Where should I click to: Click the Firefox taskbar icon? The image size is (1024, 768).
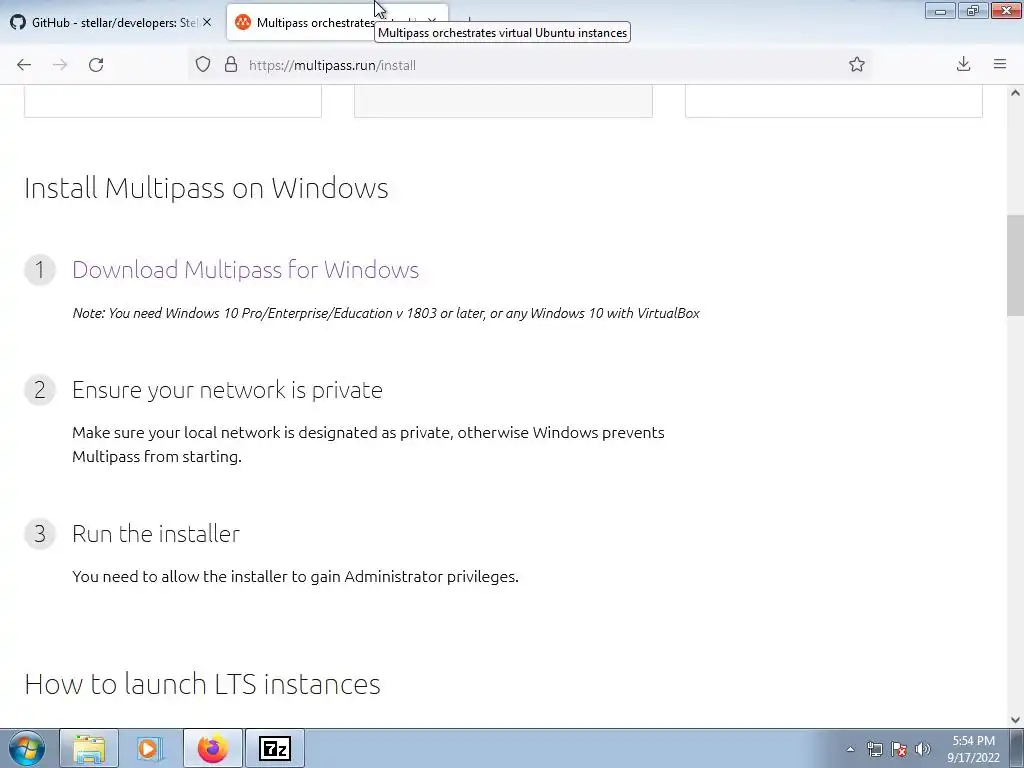pyautogui.click(x=213, y=748)
